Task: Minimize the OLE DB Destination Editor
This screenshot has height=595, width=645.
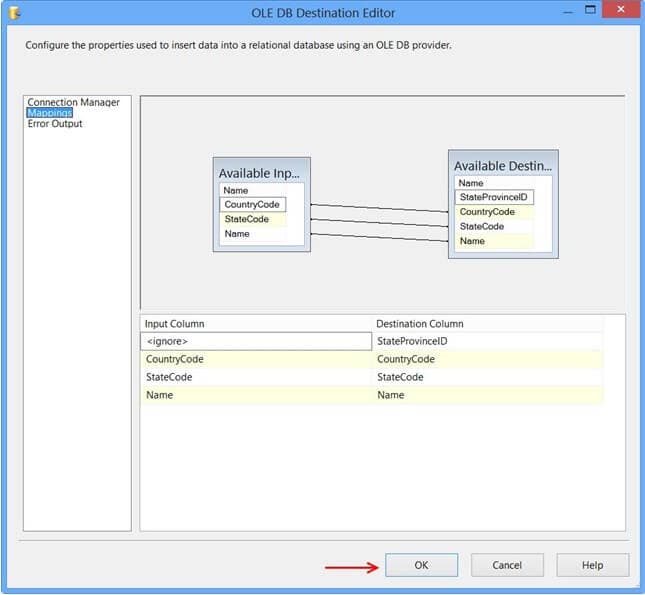Action: click(557, 11)
